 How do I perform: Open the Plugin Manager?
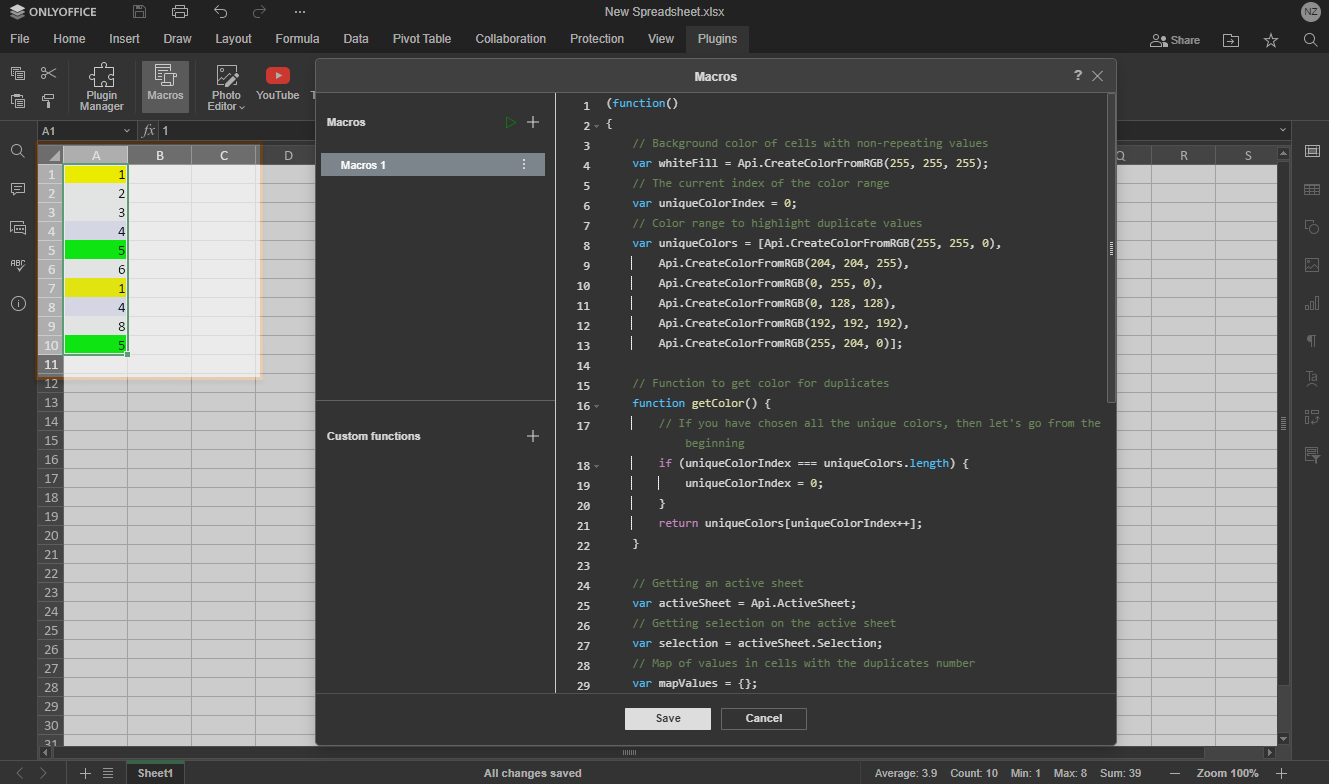click(102, 87)
